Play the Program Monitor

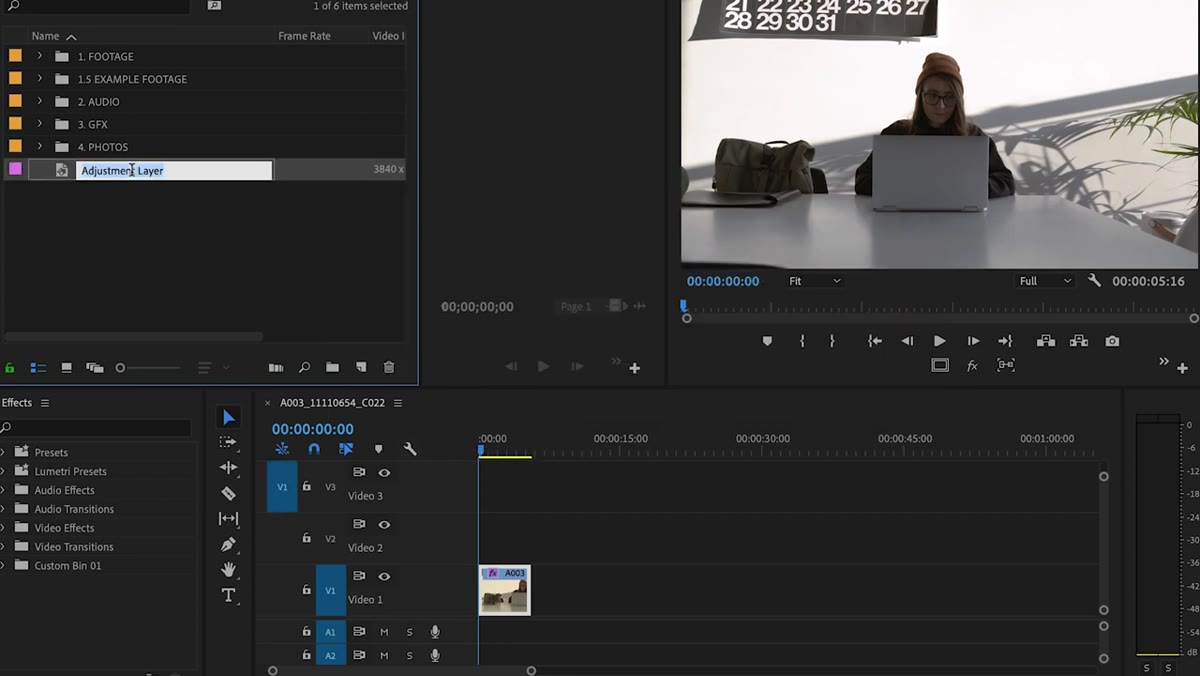point(940,341)
